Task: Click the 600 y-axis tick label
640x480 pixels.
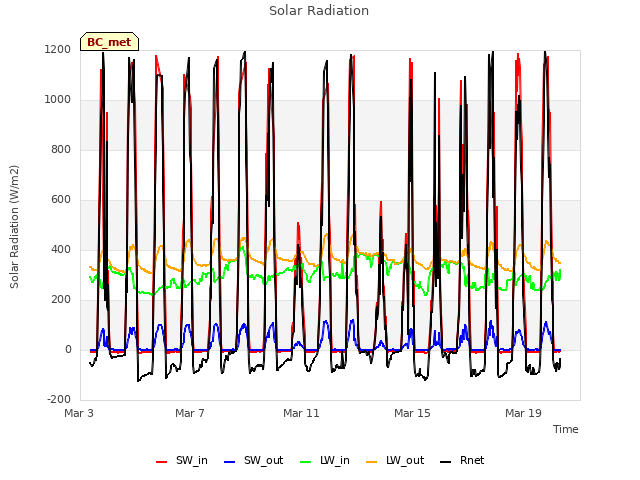Action: tap(61, 200)
